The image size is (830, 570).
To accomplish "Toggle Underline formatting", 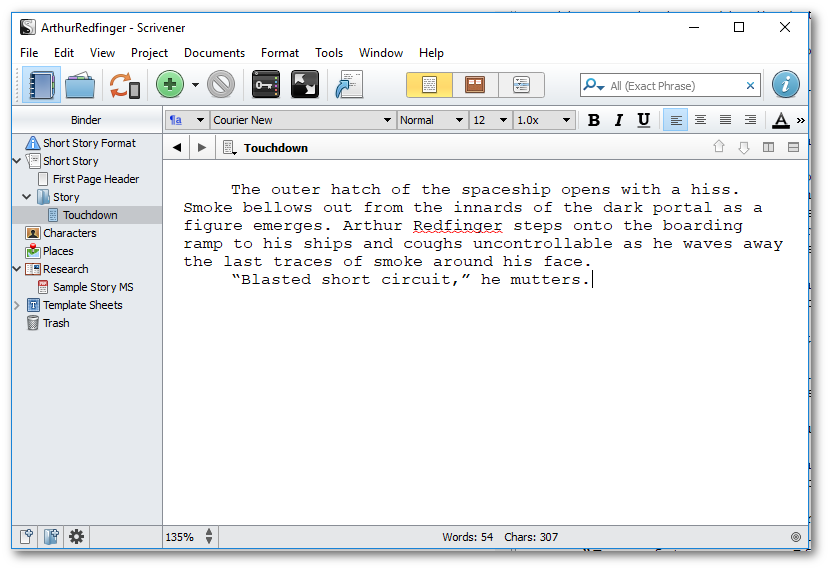I will [644, 120].
